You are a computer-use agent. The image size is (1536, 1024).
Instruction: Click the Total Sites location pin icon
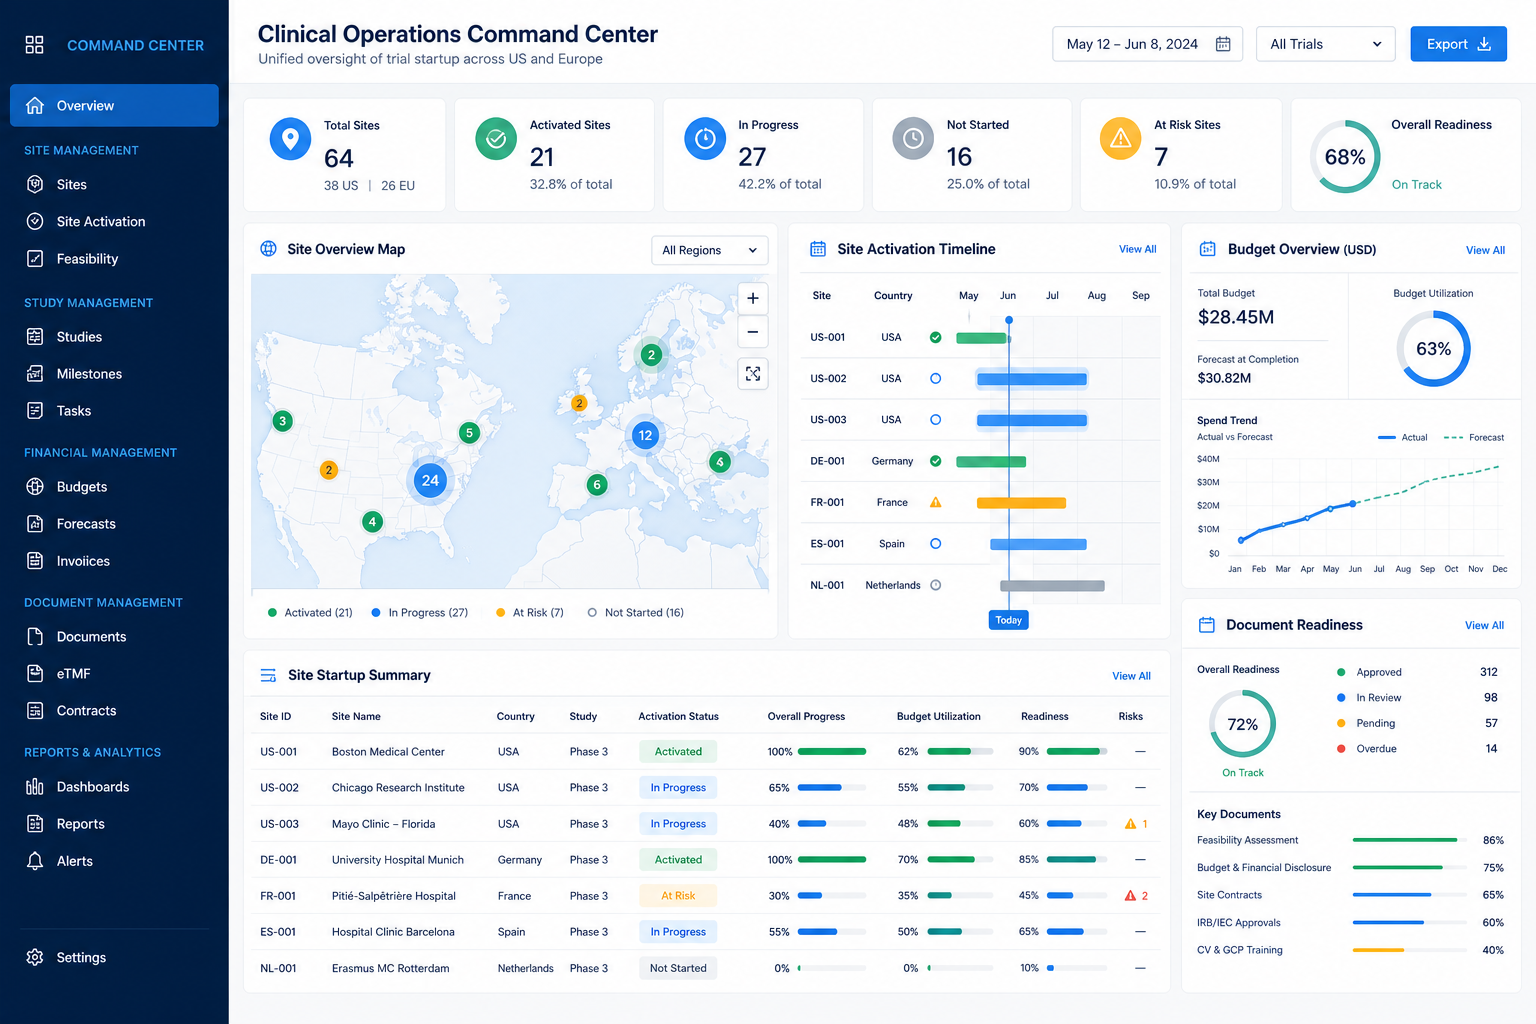[290, 139]
